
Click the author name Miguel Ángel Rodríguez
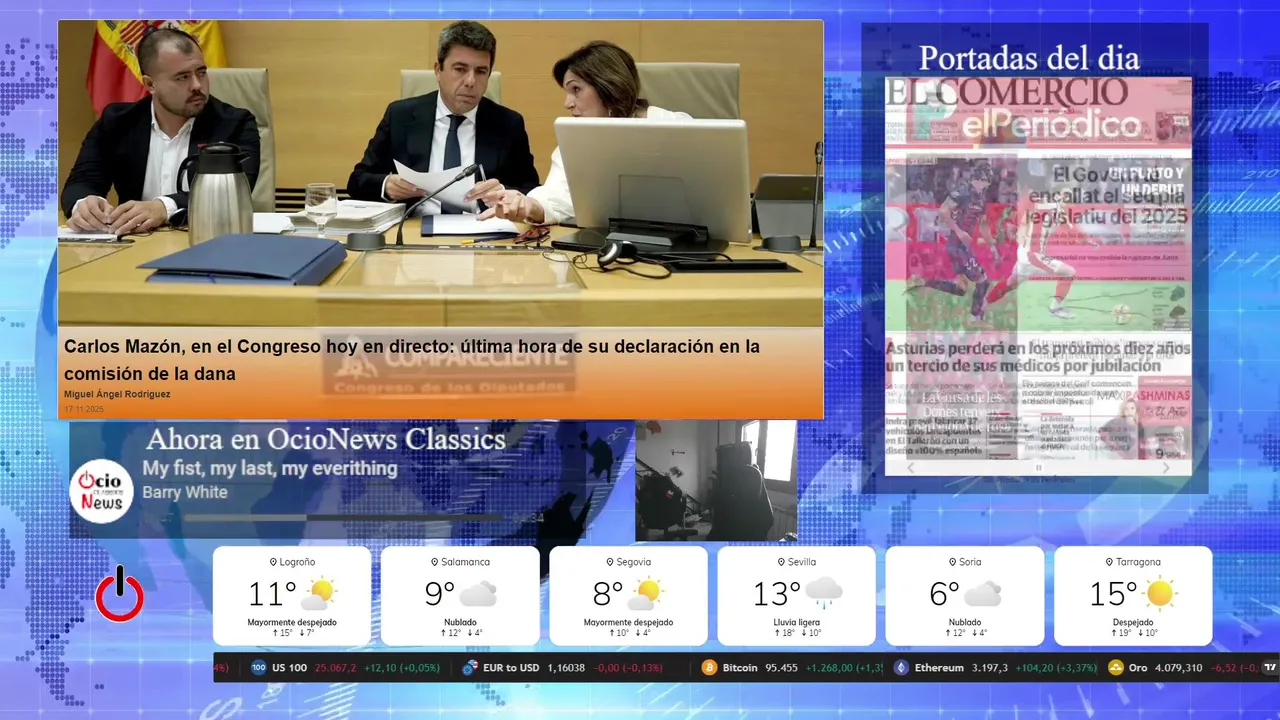117,394
